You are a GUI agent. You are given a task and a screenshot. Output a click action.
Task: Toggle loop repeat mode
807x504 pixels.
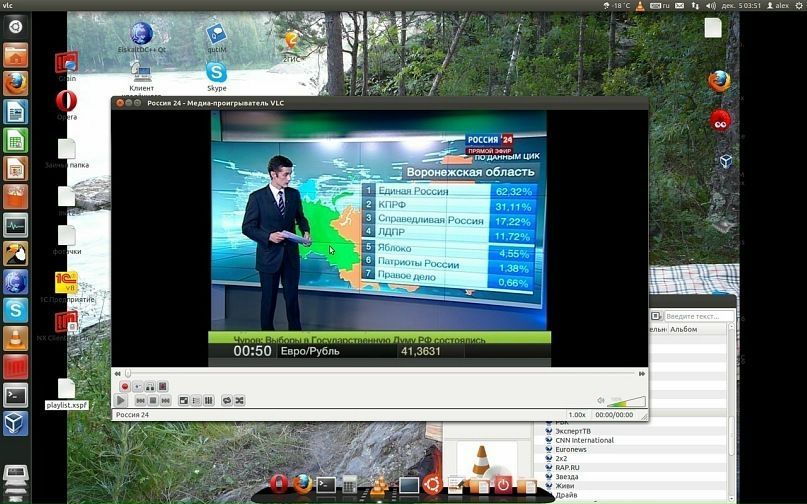(x=227, y=401)
